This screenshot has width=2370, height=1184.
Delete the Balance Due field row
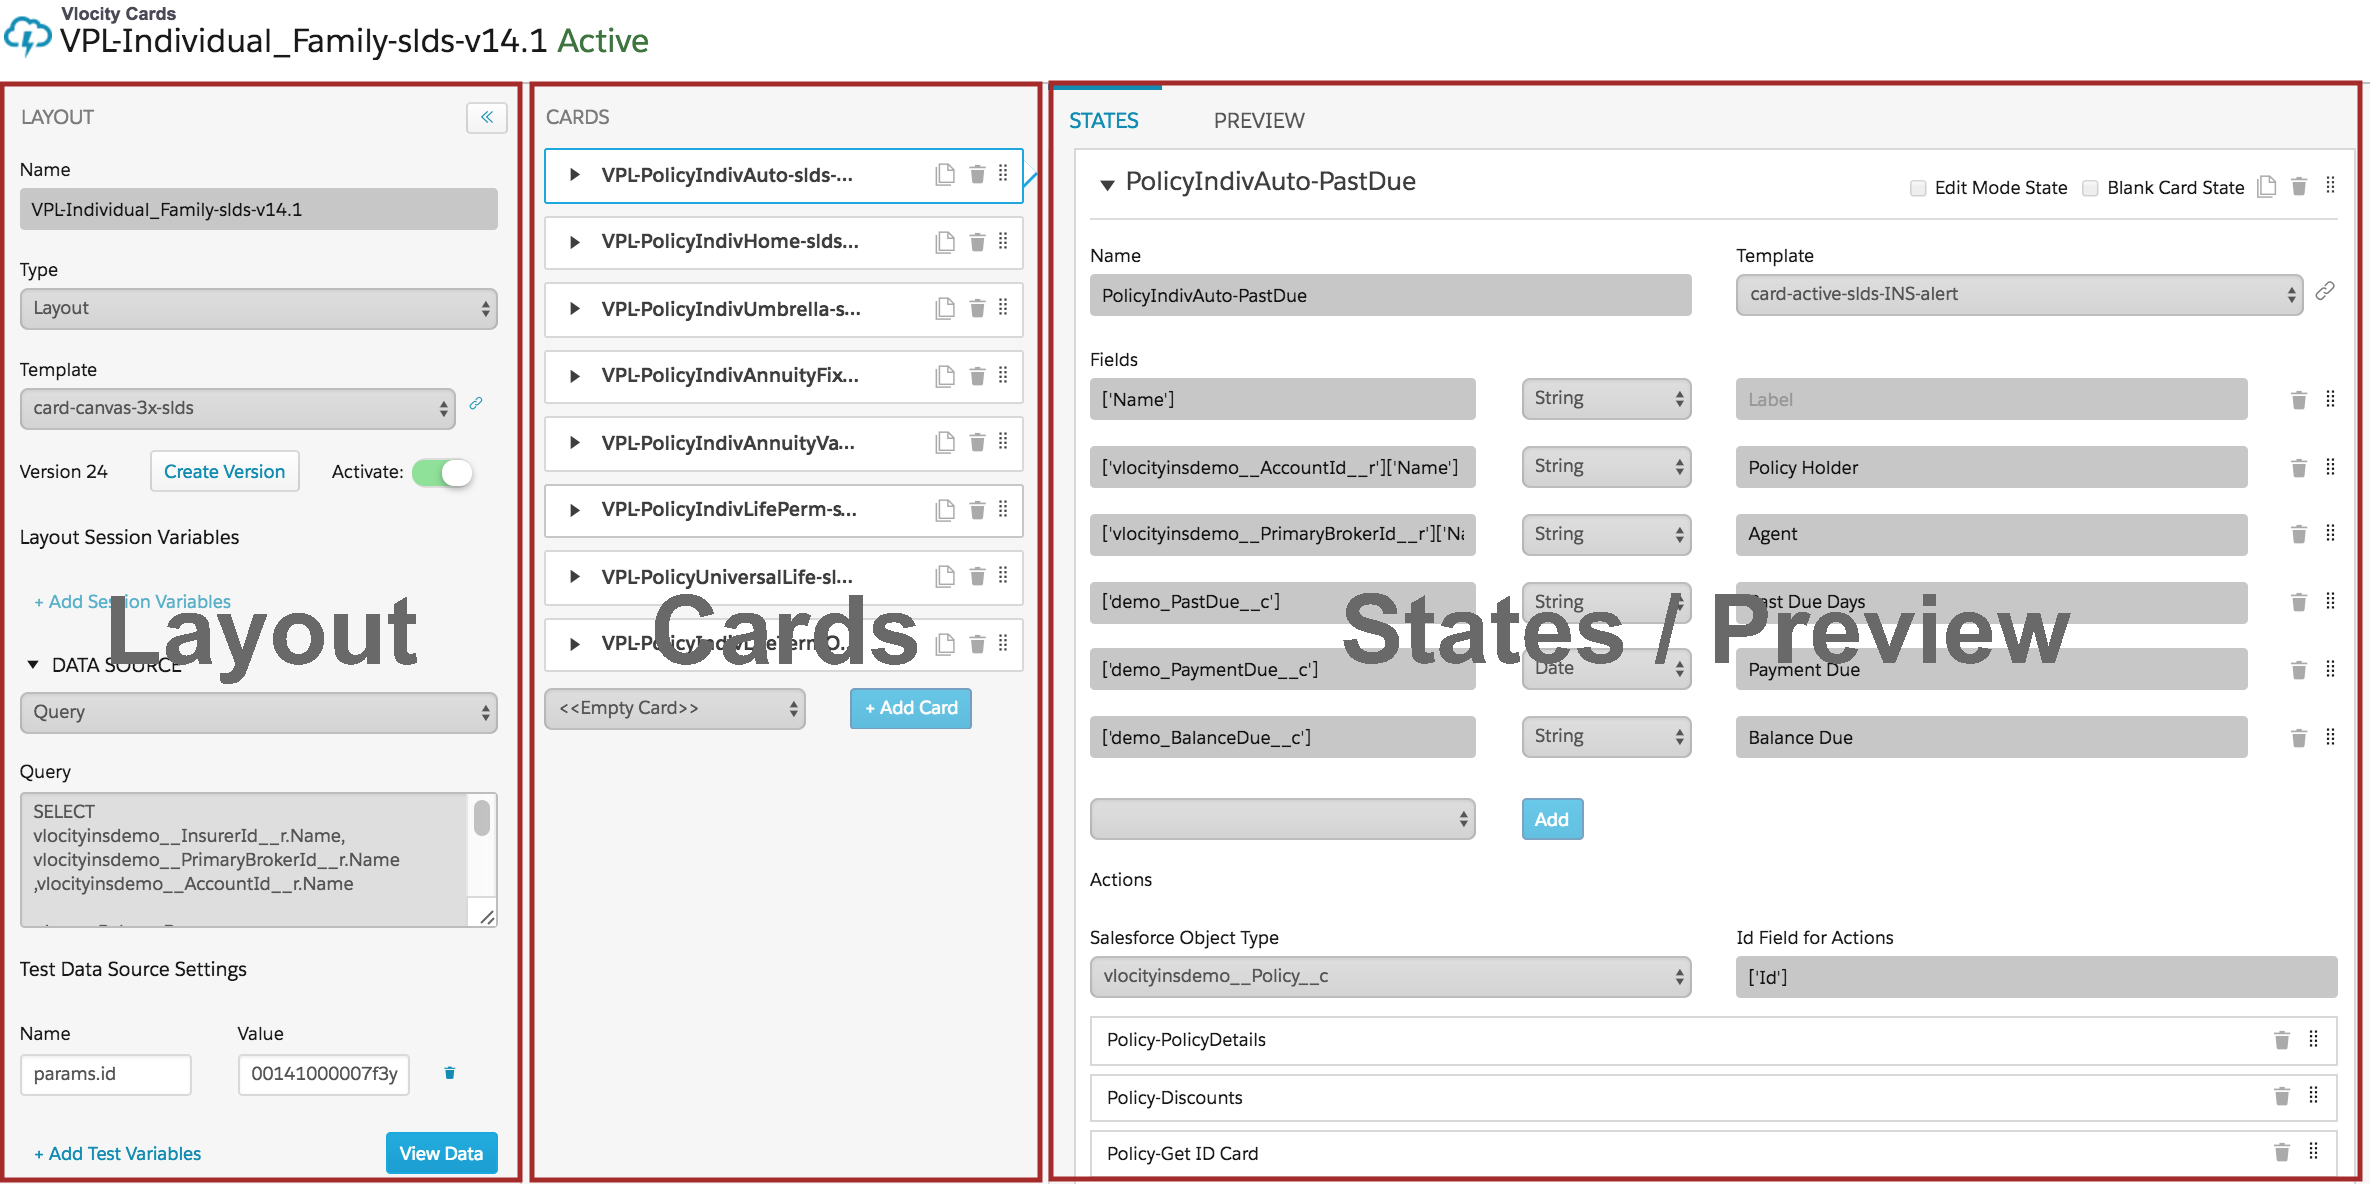coord(2299,738)
